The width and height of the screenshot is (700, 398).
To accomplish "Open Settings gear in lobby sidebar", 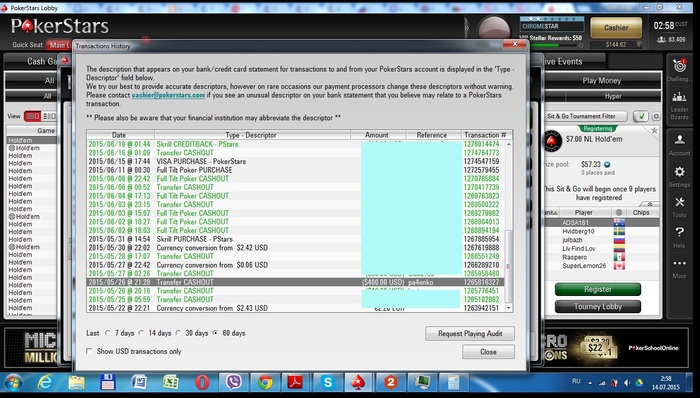I will (x=679, y=172).
